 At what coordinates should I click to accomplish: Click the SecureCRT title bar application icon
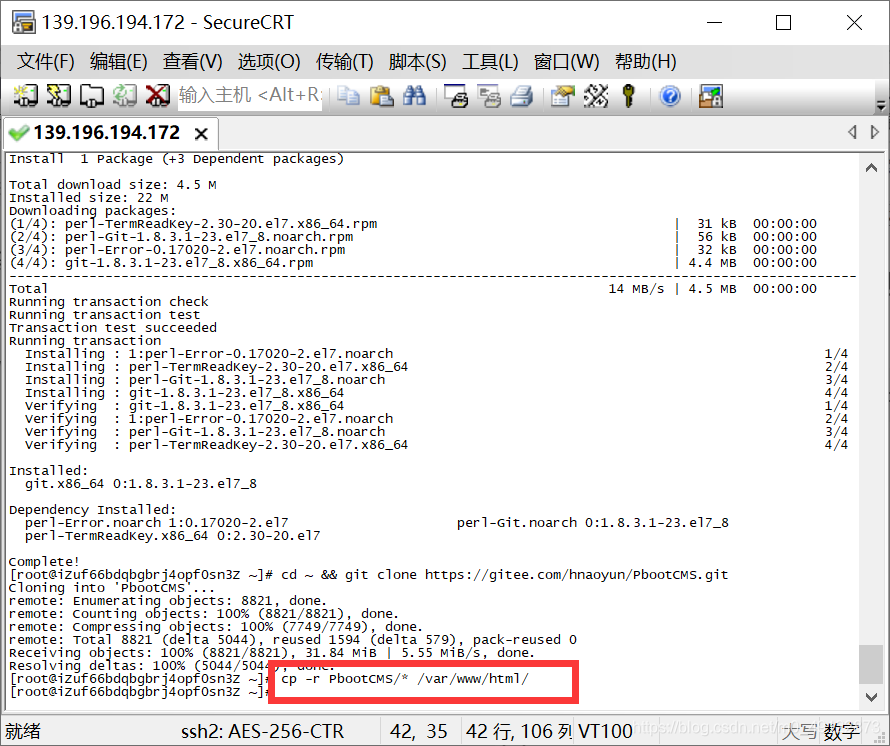(x=23, y=22)
